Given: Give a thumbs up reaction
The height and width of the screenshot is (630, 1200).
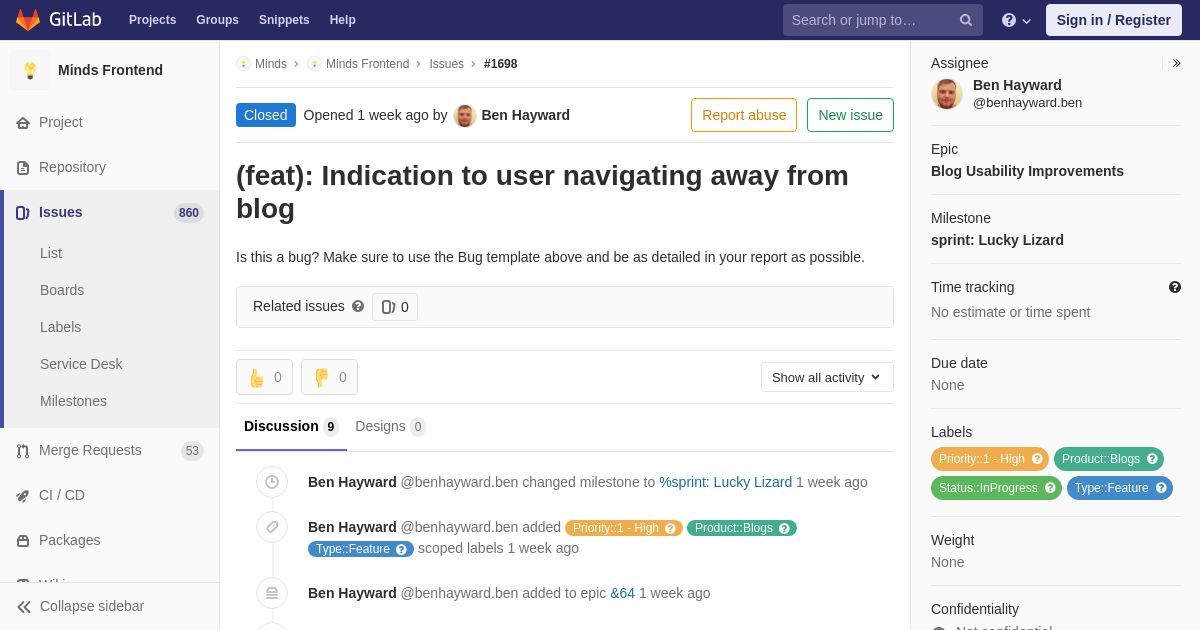Looking at the screenshot, I should click(x=264, y=377).
